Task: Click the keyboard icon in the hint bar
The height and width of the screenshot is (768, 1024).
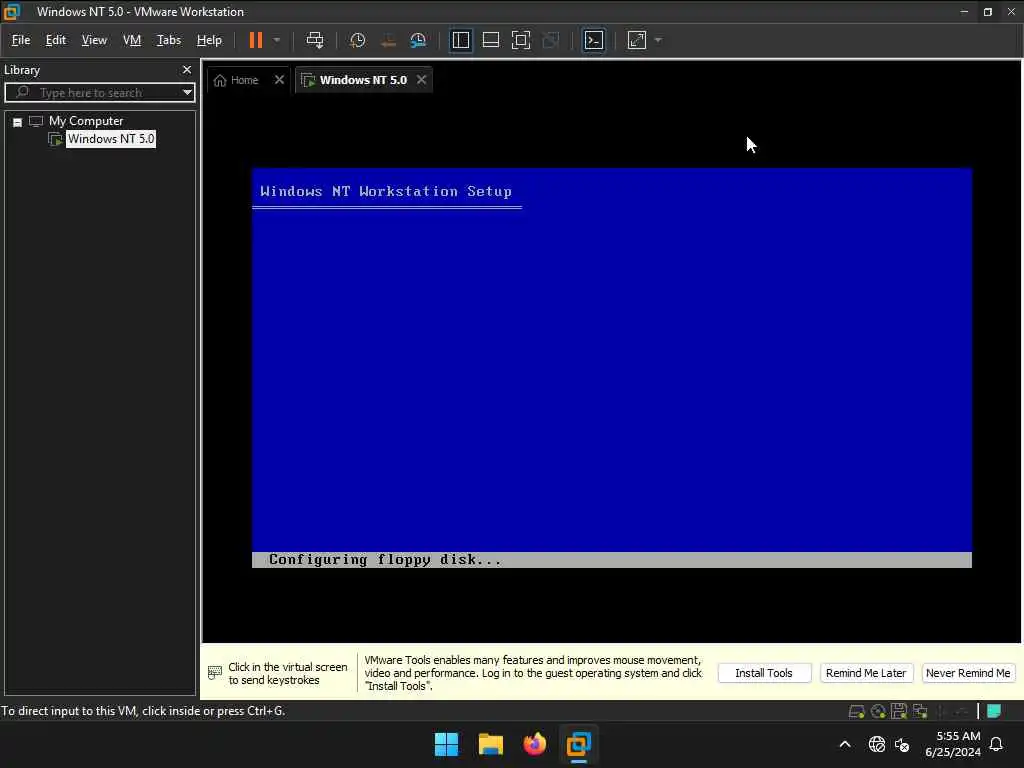Action: (215, 673)
